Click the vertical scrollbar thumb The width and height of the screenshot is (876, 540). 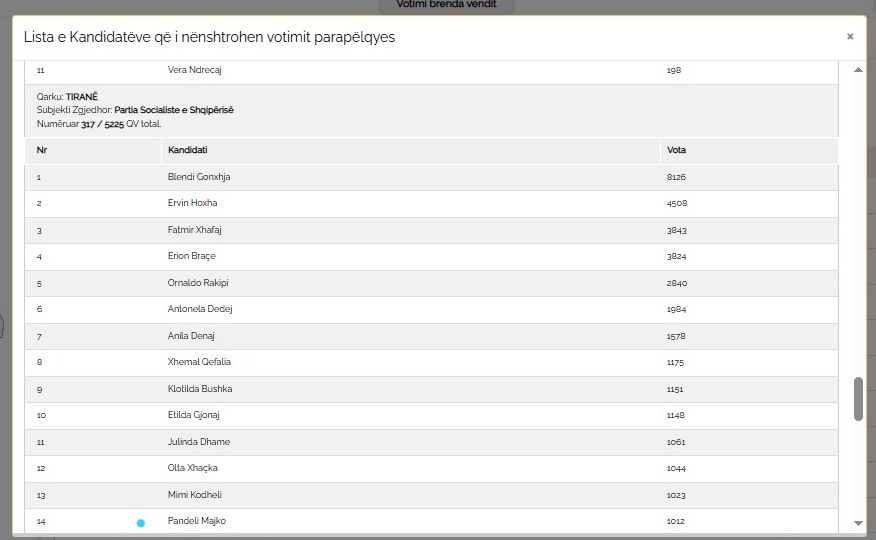pyautogui.click(x=859, y=399)
